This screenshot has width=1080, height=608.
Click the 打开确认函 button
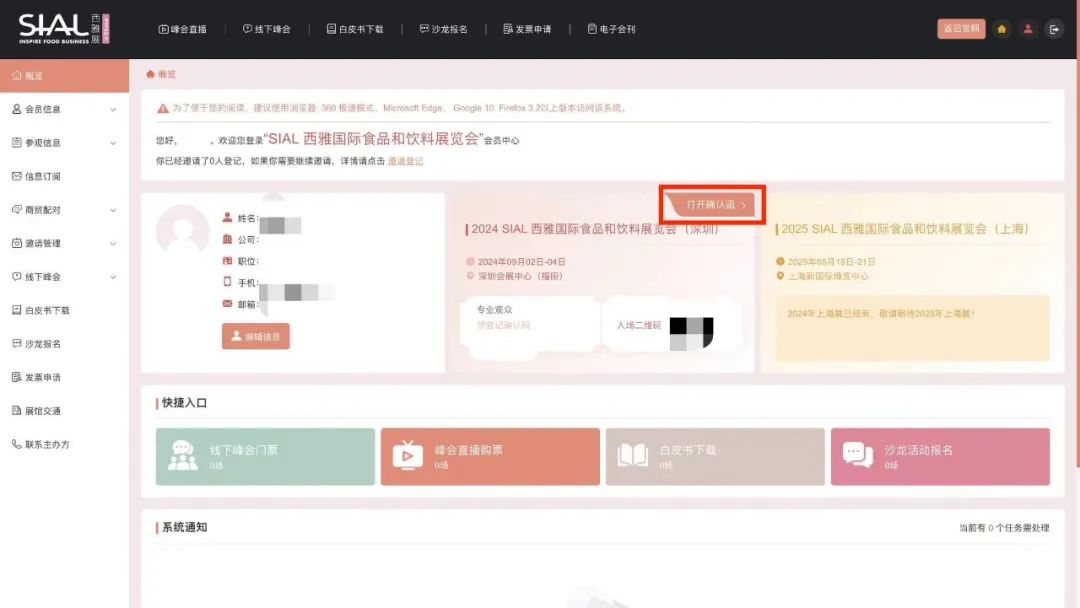point(713,203)
